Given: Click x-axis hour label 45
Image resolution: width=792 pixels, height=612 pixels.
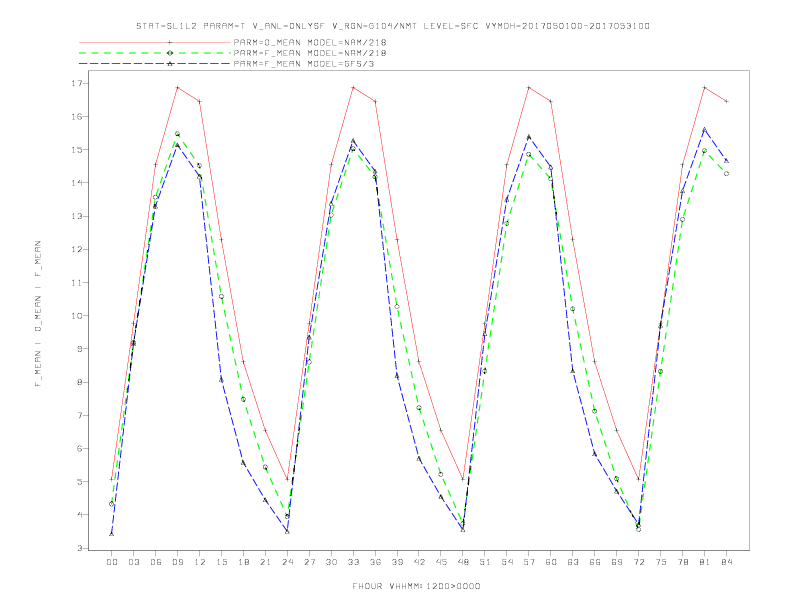Looking at the screenshot, I should click(x=441, y=562).
